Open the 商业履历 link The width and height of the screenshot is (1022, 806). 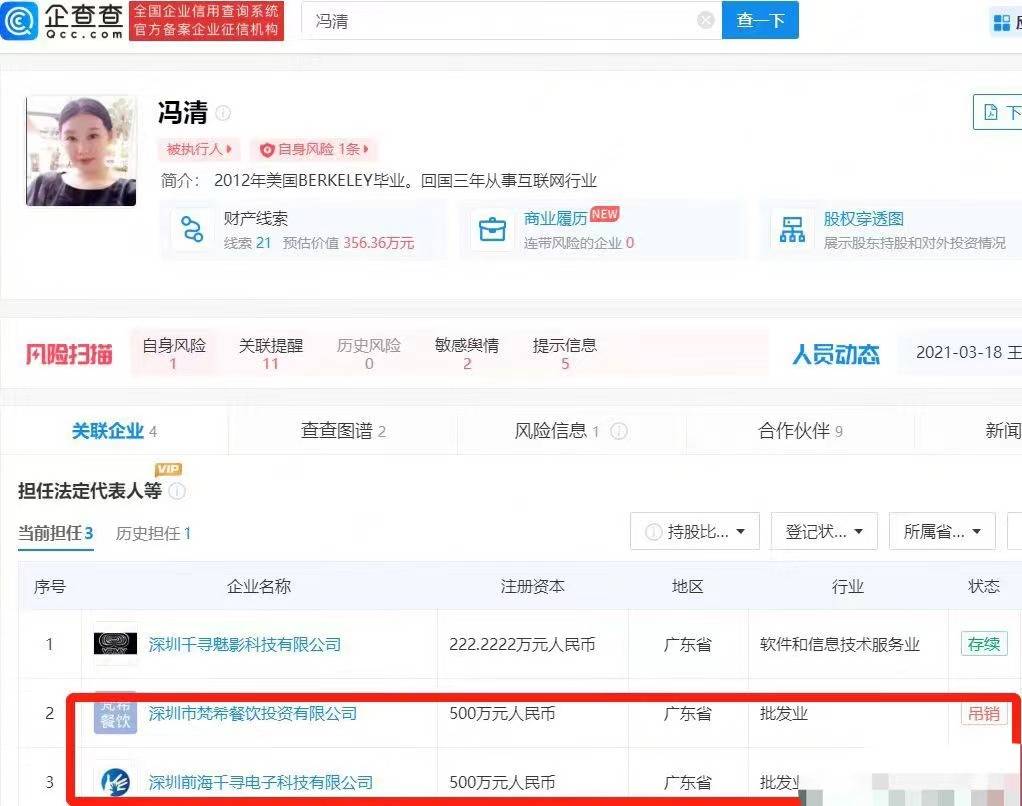[x=555, y=219]
